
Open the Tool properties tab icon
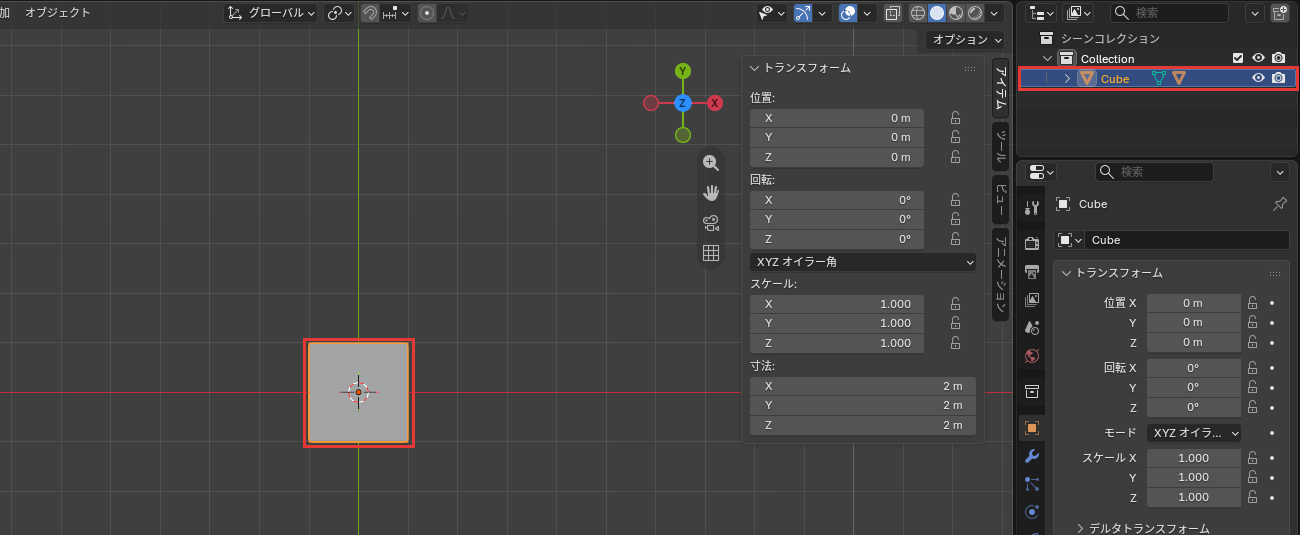[1032, 207]
